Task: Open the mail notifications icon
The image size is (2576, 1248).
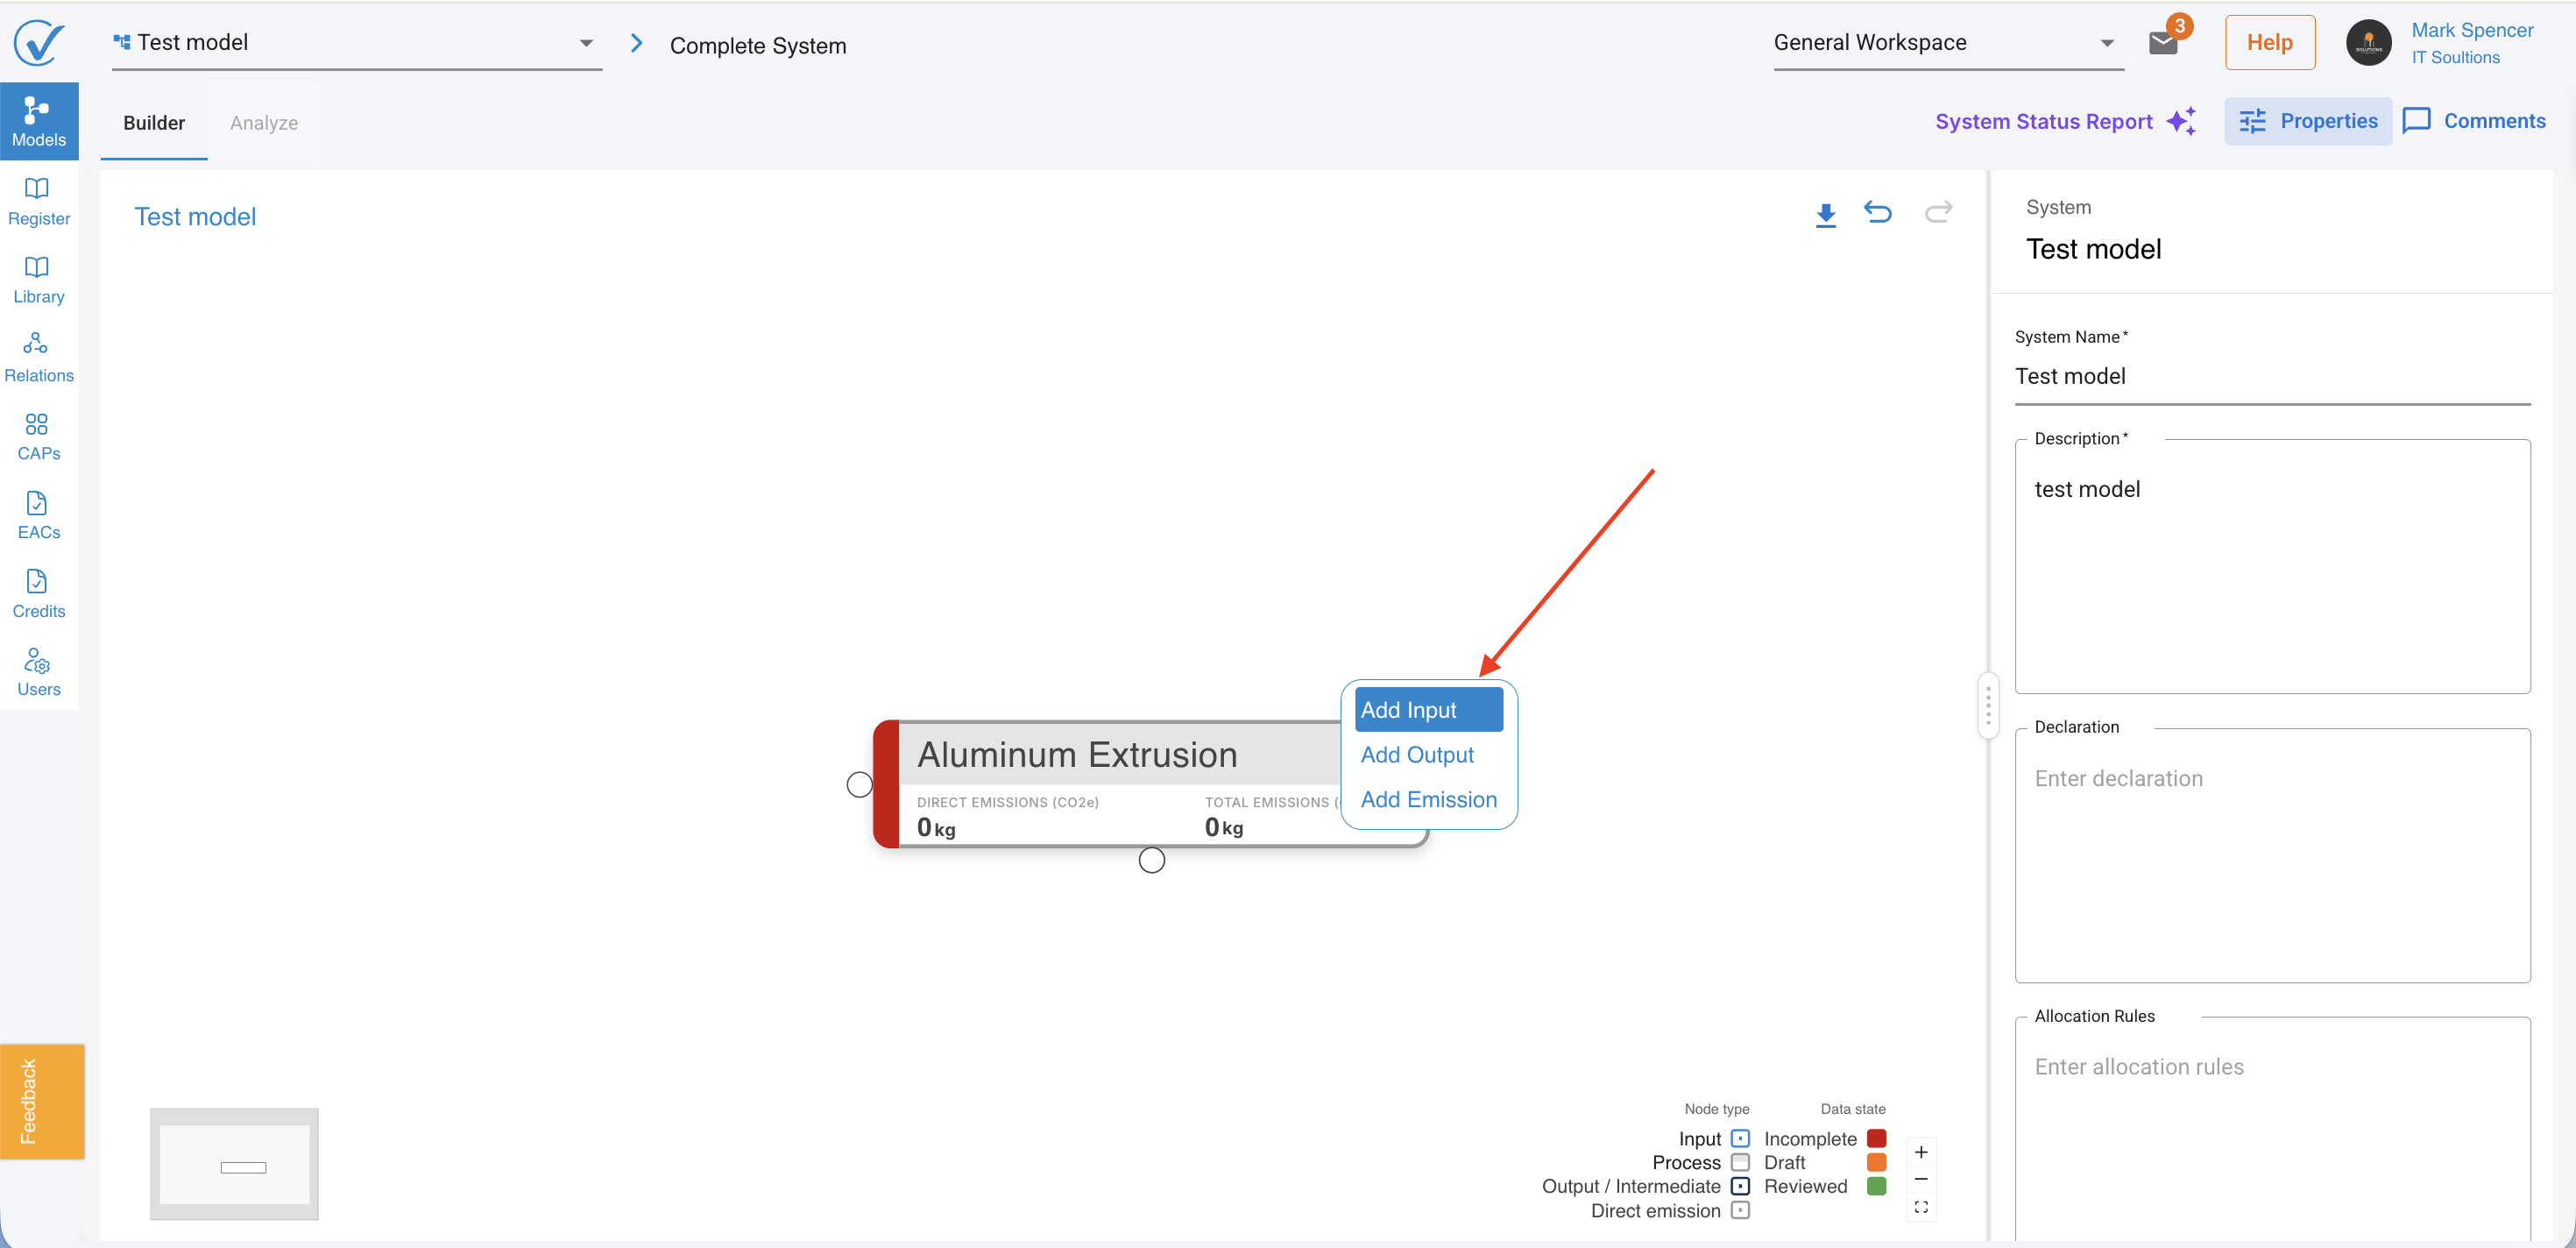Action: coord(2162,43)
